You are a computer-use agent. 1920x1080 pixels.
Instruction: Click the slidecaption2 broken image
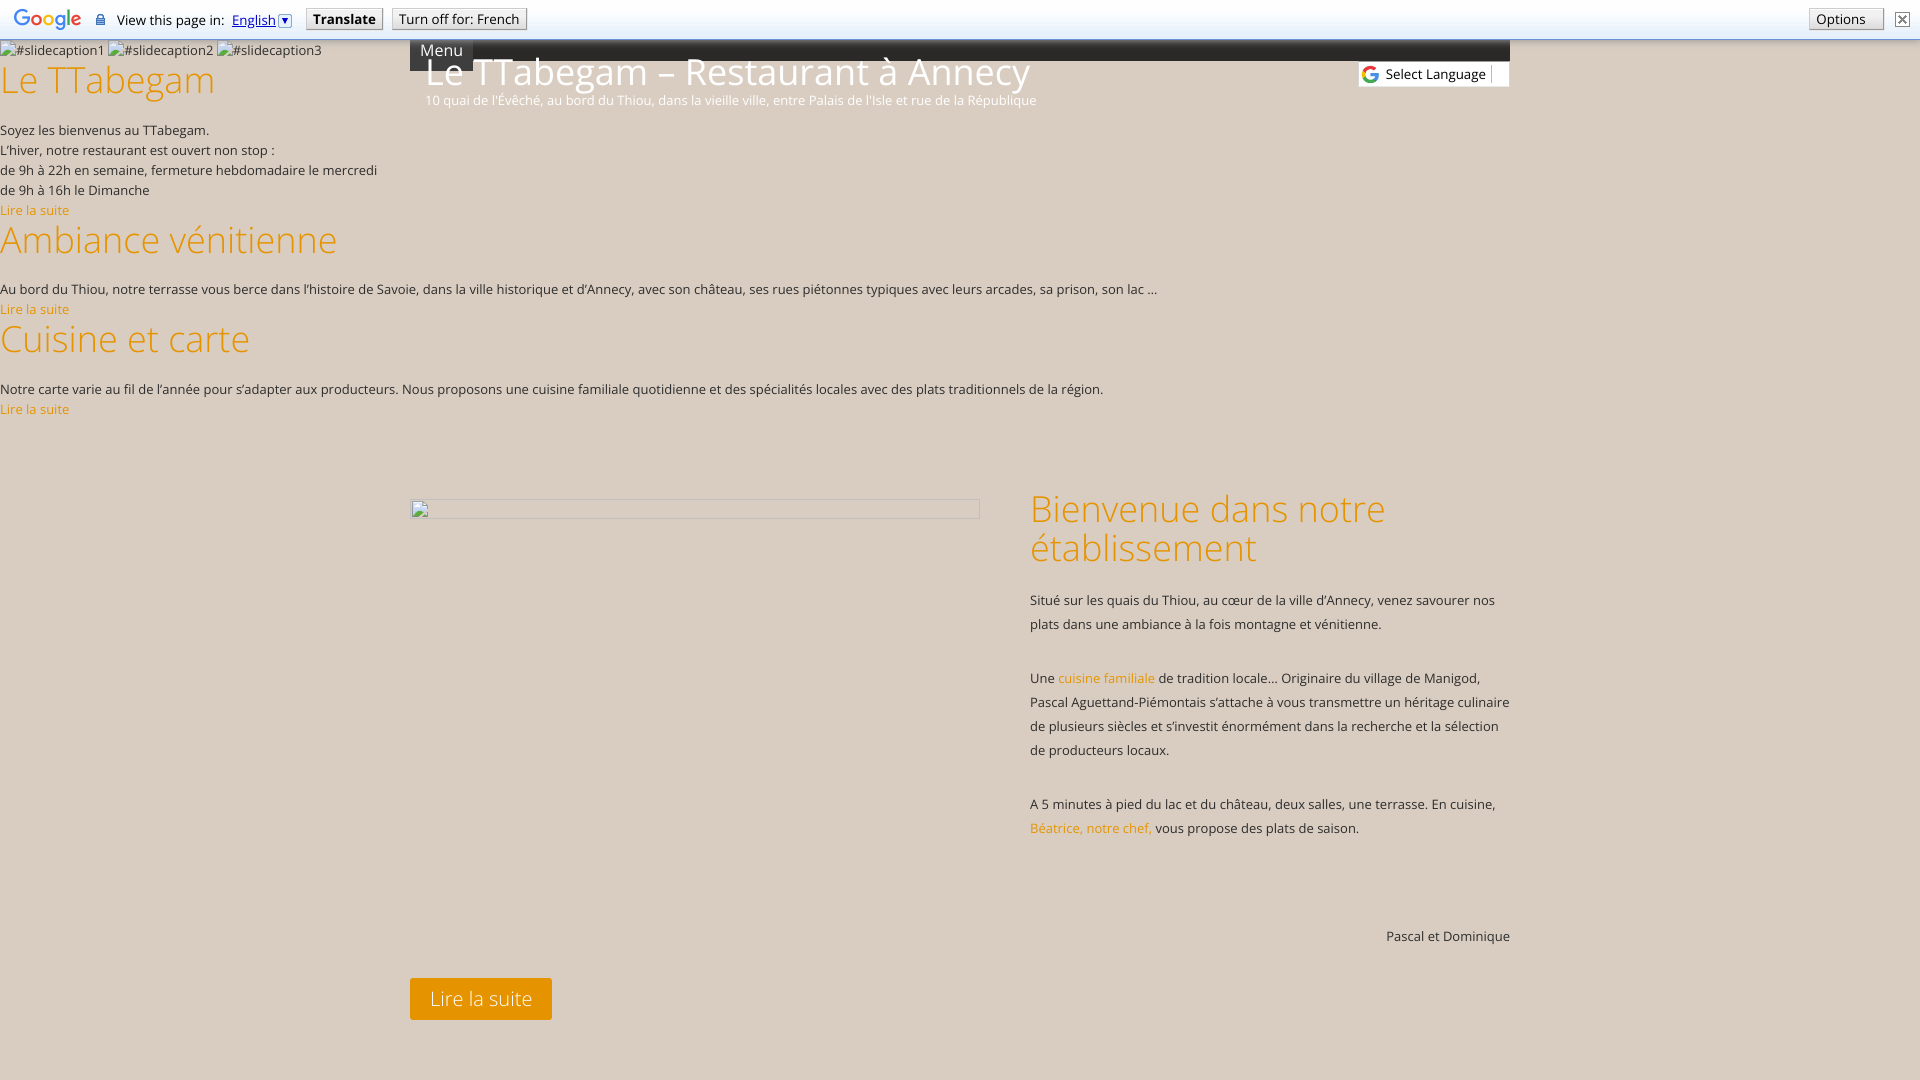pos(161,50)
